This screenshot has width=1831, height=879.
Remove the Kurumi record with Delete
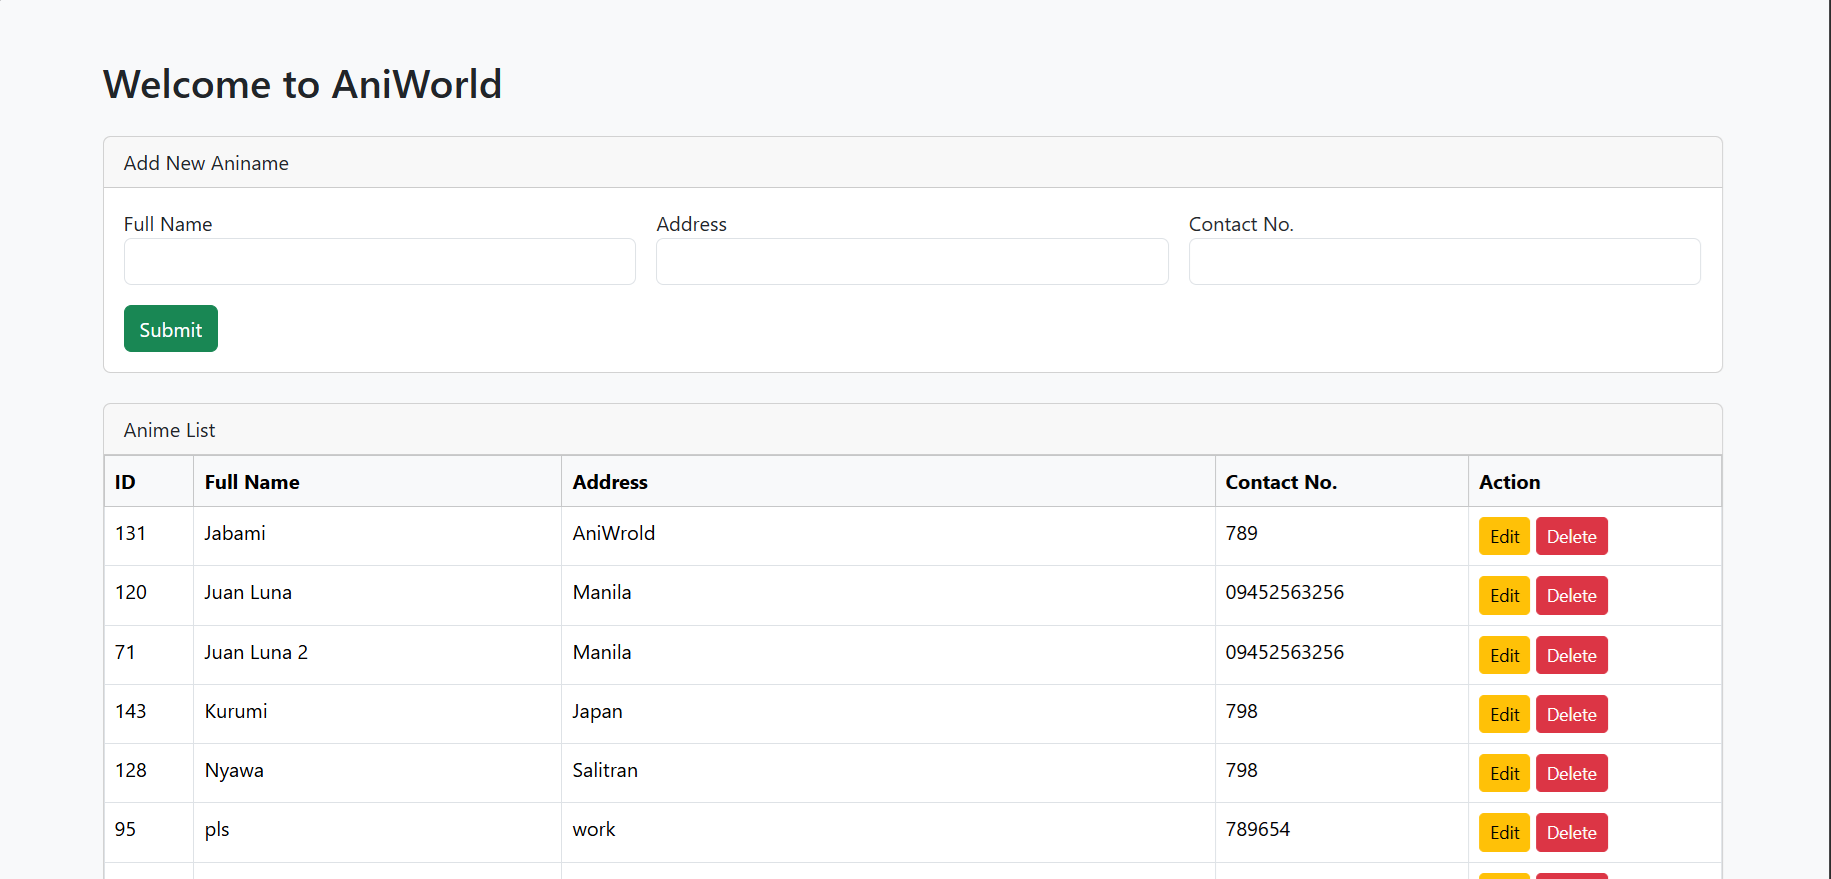1570,714
